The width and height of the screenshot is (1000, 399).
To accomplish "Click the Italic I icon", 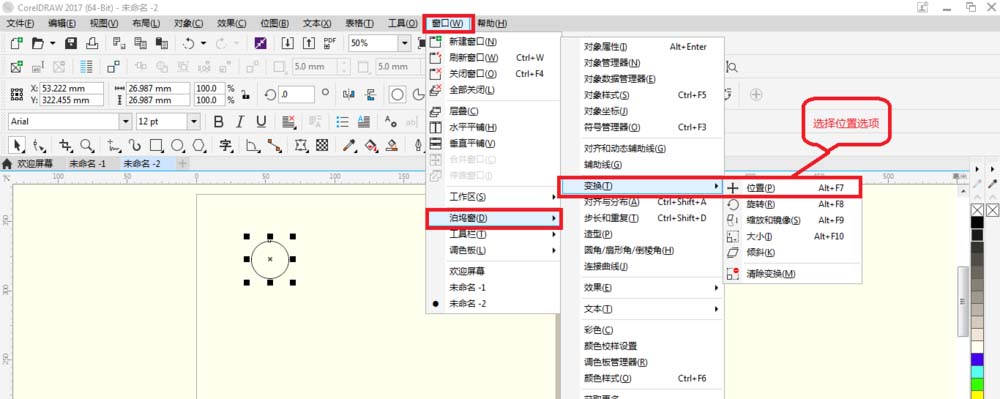I will click(240, 122).
